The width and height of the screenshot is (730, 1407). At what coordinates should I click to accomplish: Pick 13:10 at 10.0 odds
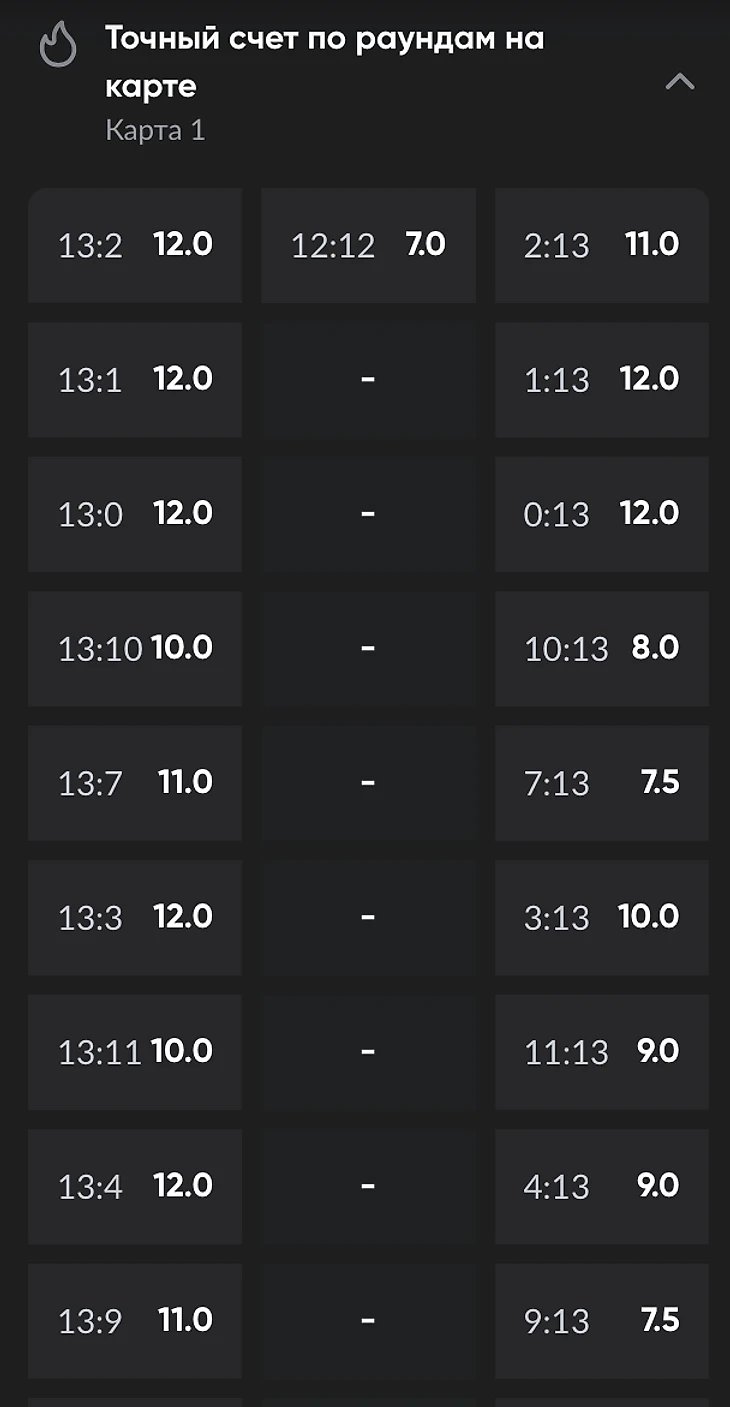click(135, 648)
